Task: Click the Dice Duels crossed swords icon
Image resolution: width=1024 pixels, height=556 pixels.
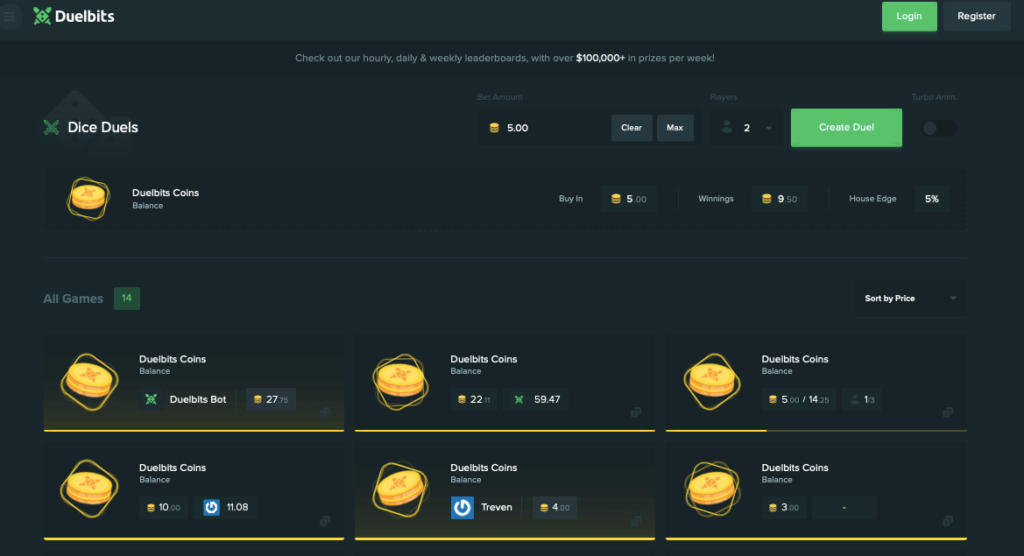Action: tap(51, 127)
